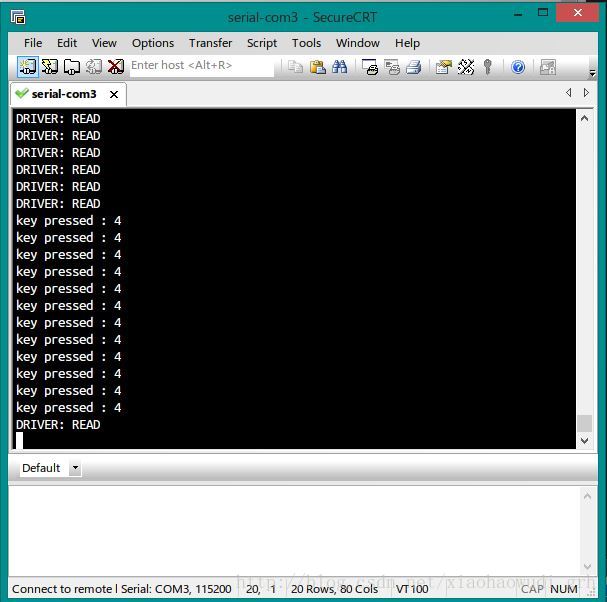Viewport: 607px width, 602px height.
Task: Click the Enter host input field
Action: tap(201, 66)
